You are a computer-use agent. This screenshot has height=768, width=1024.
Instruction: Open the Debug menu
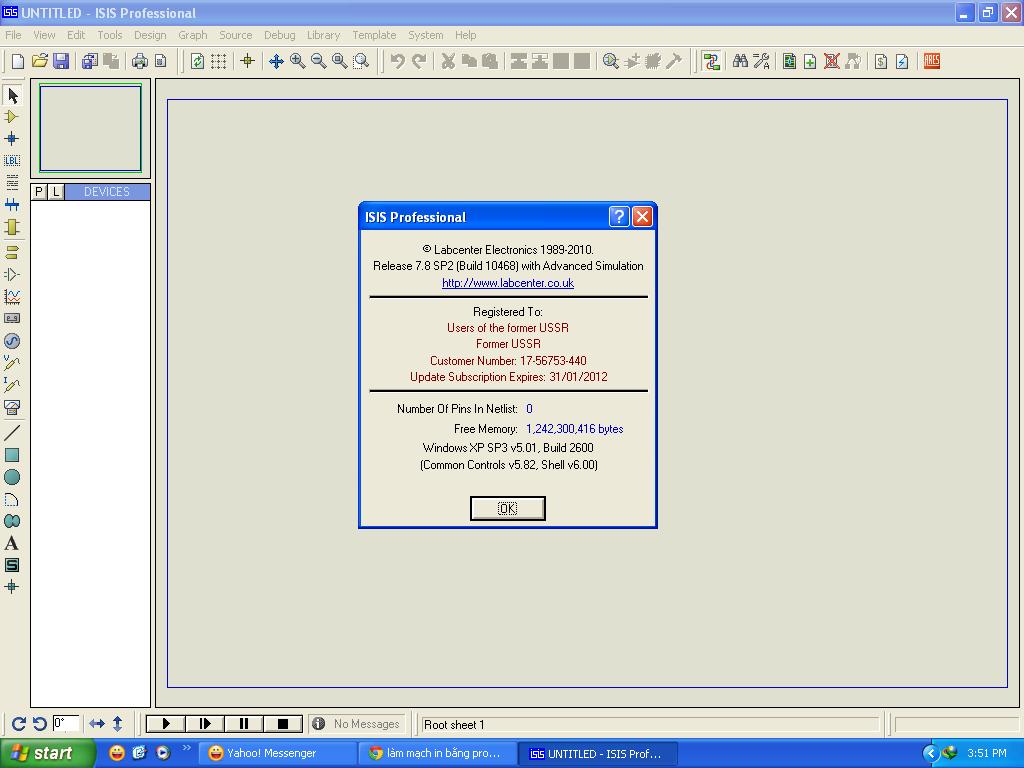[279, 35]
